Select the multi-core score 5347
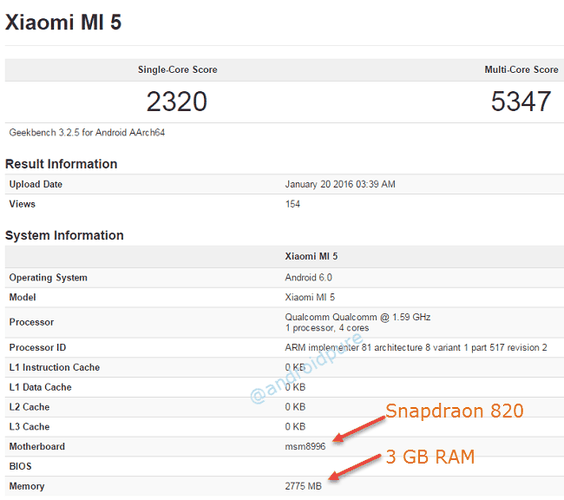564x500 pixels. click(521, 101)
